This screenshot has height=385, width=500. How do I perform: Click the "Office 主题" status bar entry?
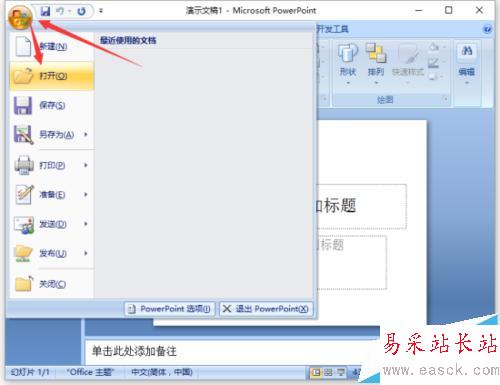pos(90,372)
